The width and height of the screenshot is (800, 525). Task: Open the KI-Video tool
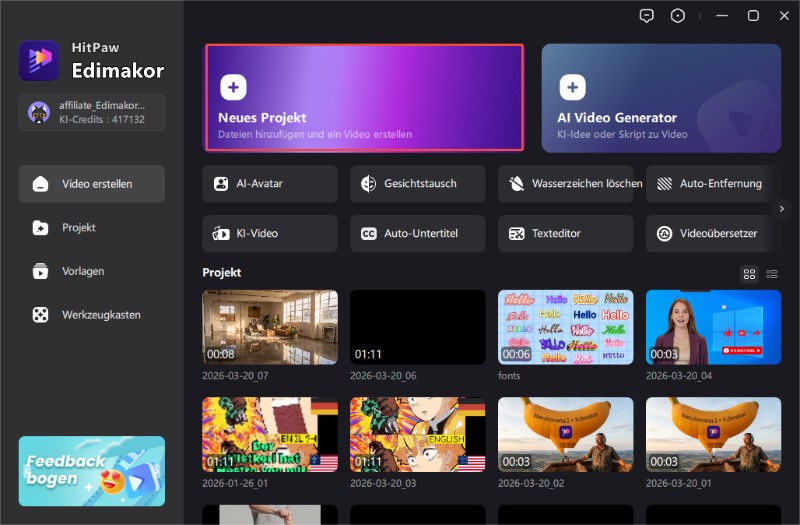[x=269, y=233]
